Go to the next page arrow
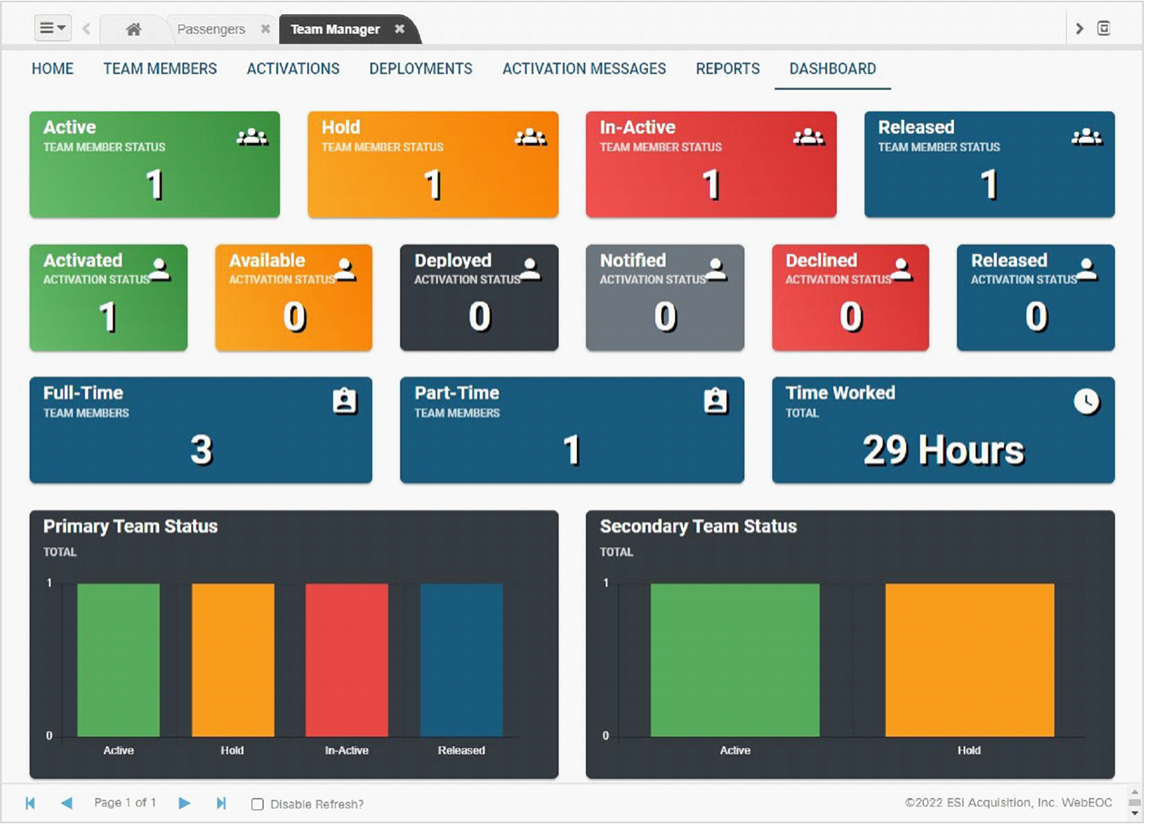1150x825 pixels. click(184, 803)
